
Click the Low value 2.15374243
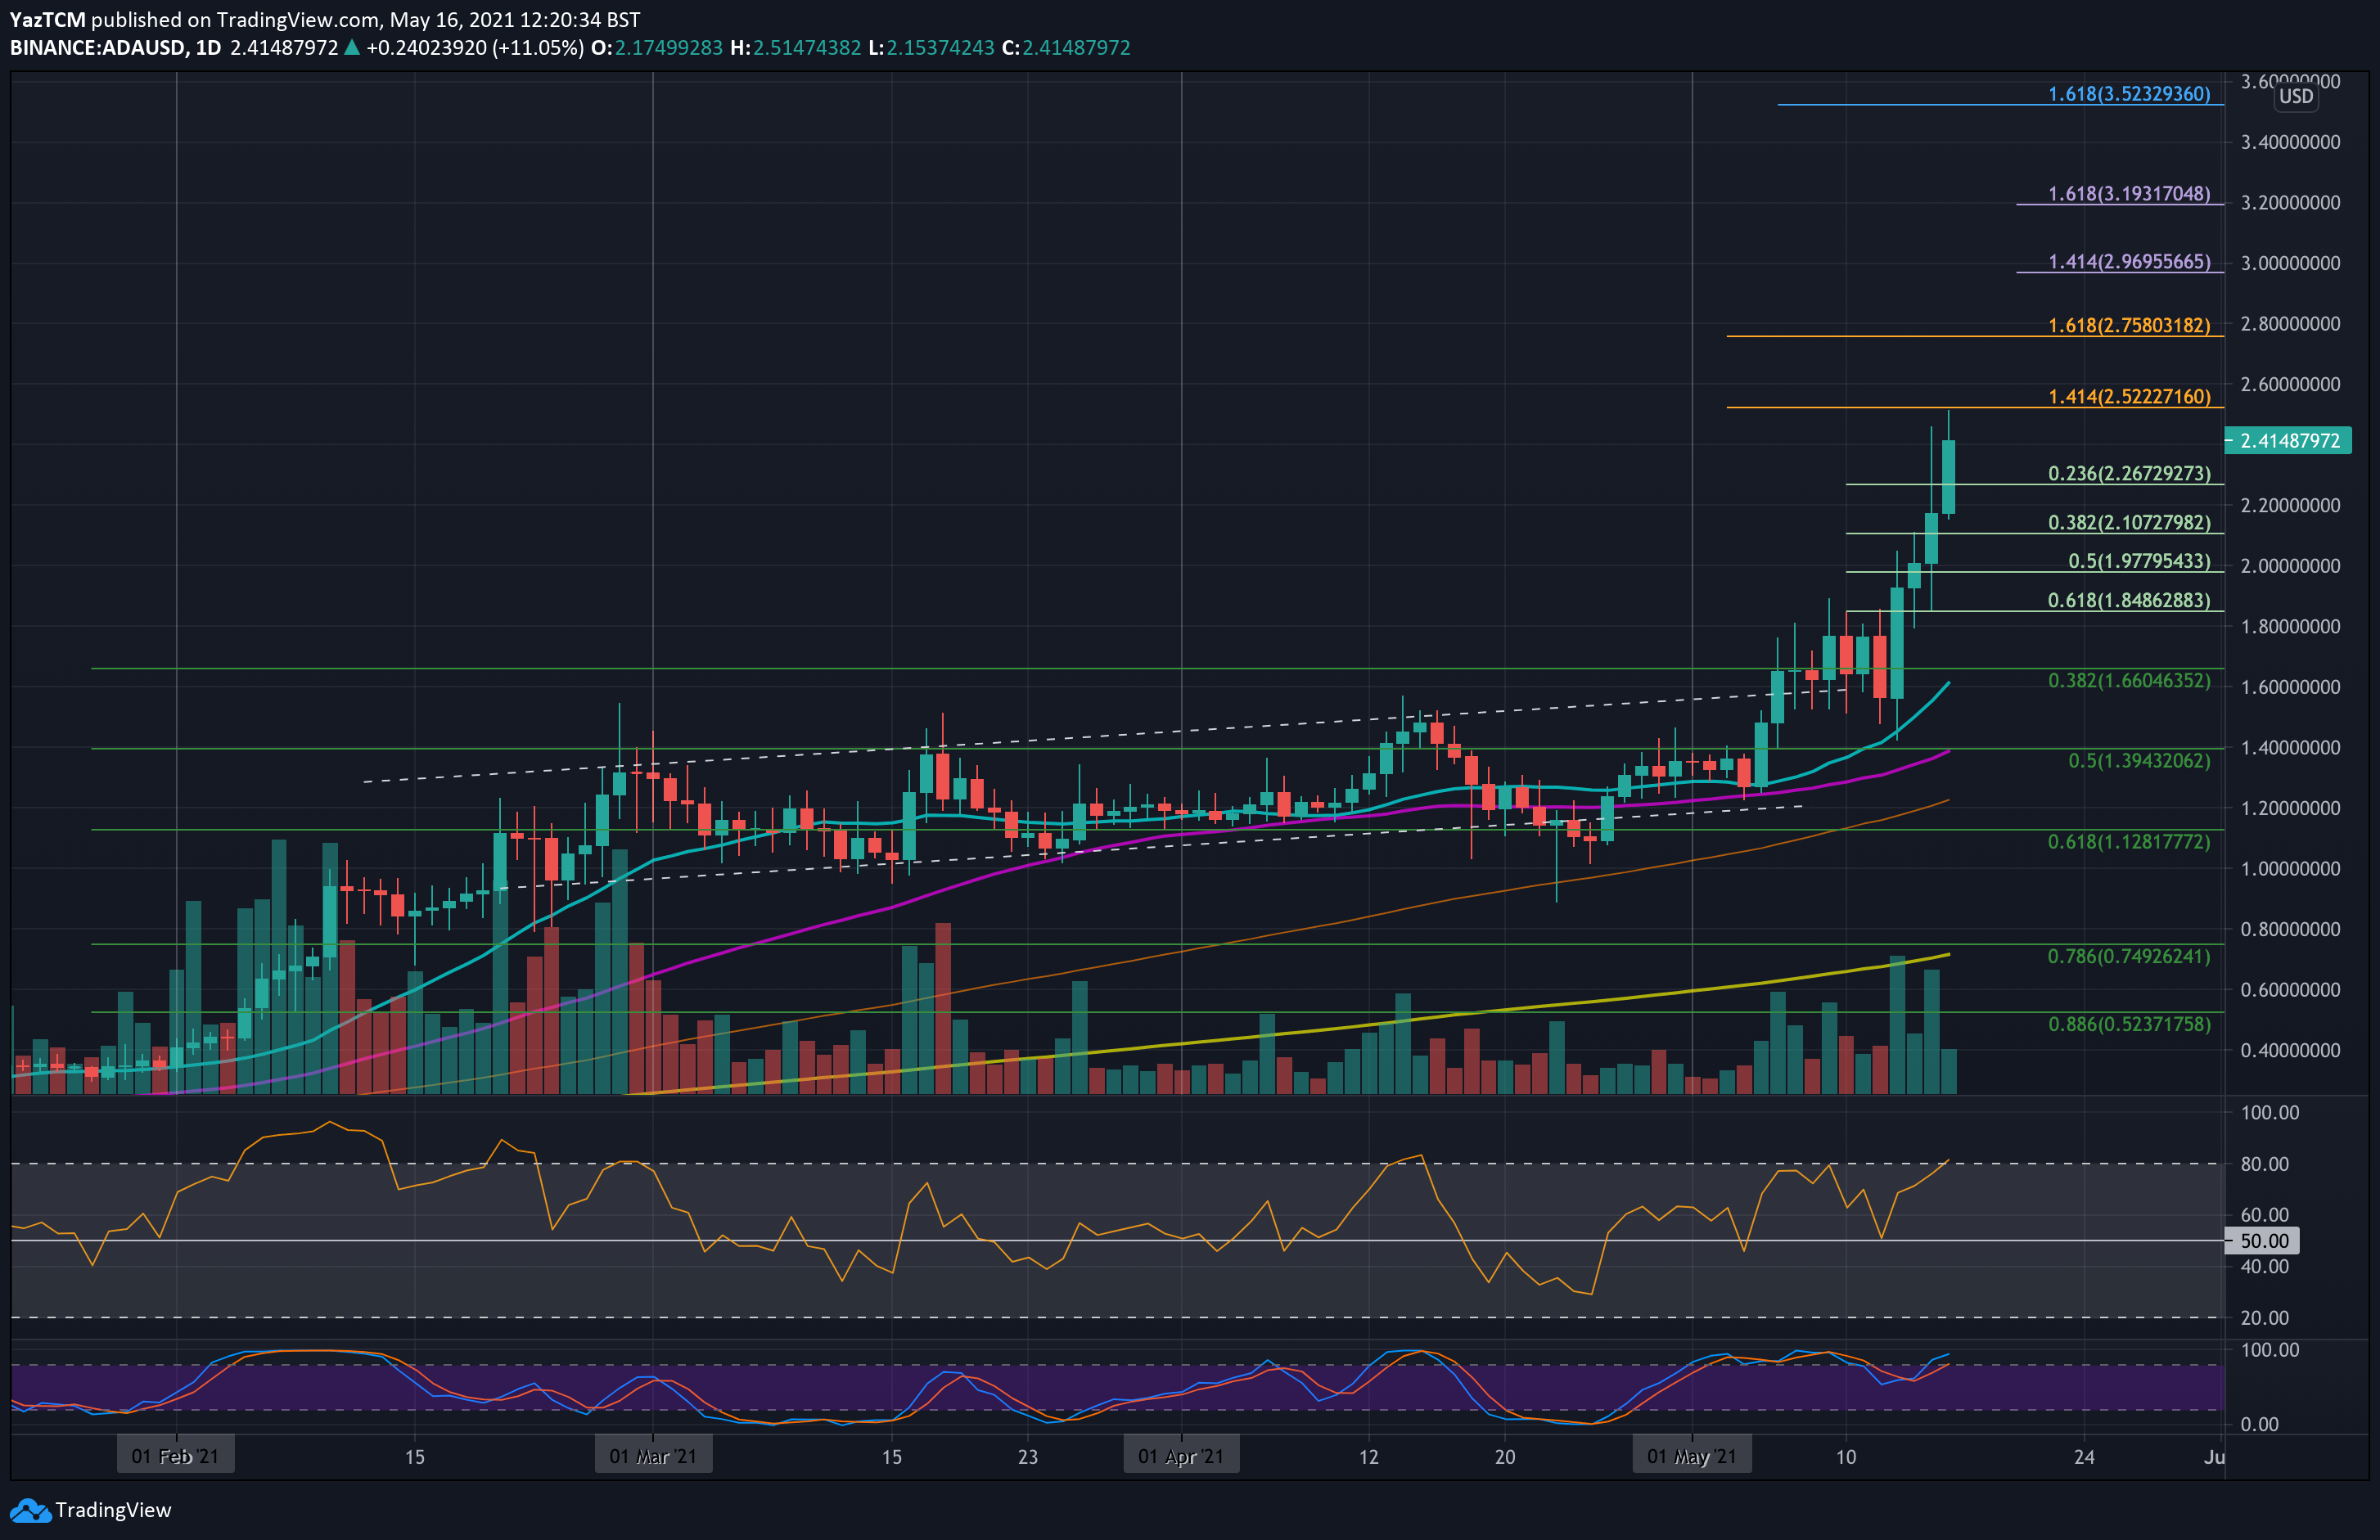pos(940,48)
